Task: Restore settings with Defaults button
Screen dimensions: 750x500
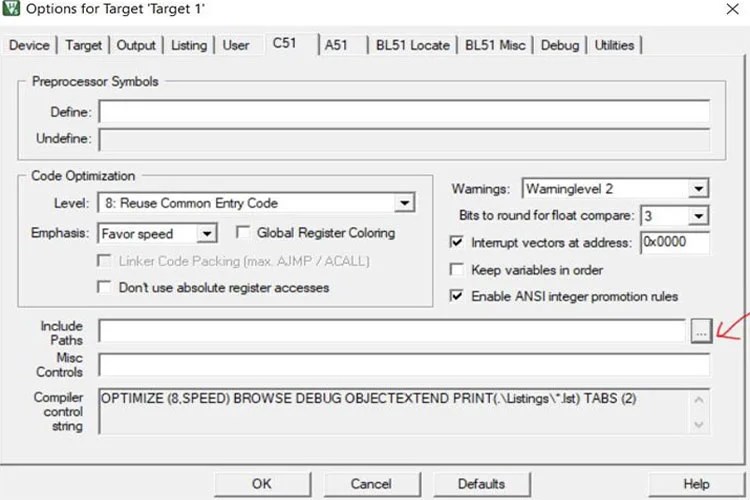Action: 482,484
